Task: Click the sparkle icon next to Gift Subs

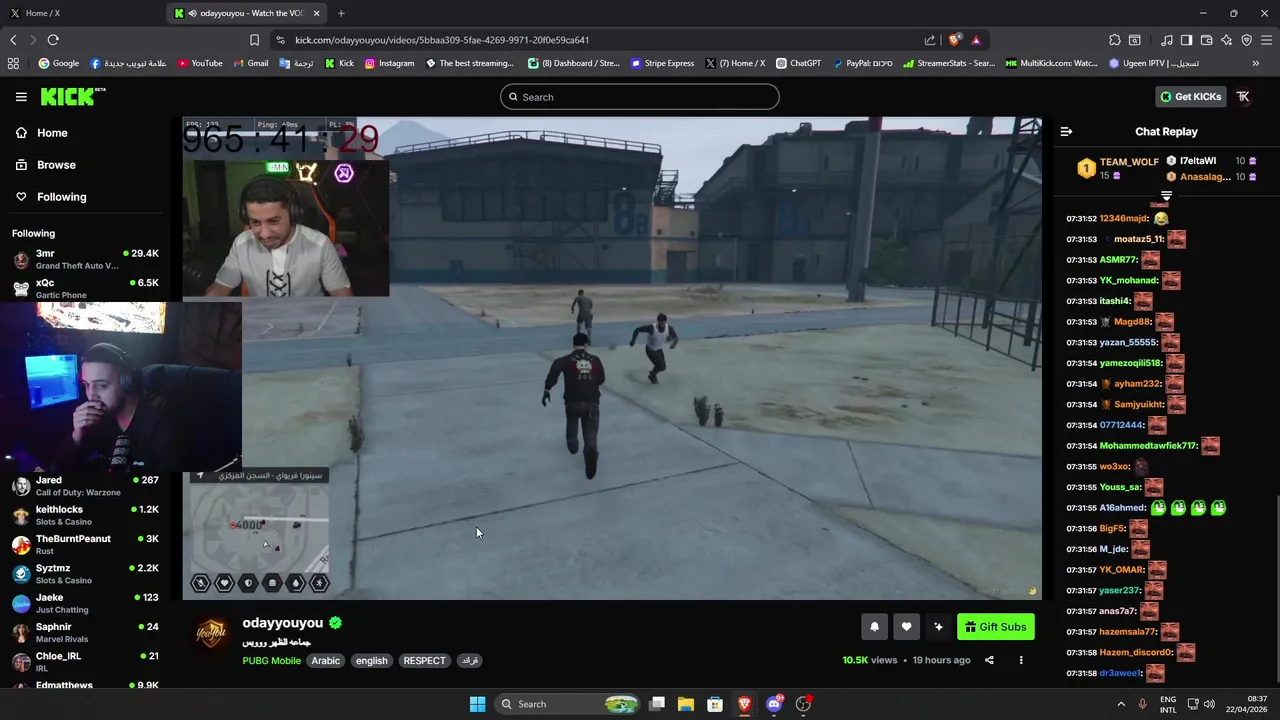Action: 938,627
